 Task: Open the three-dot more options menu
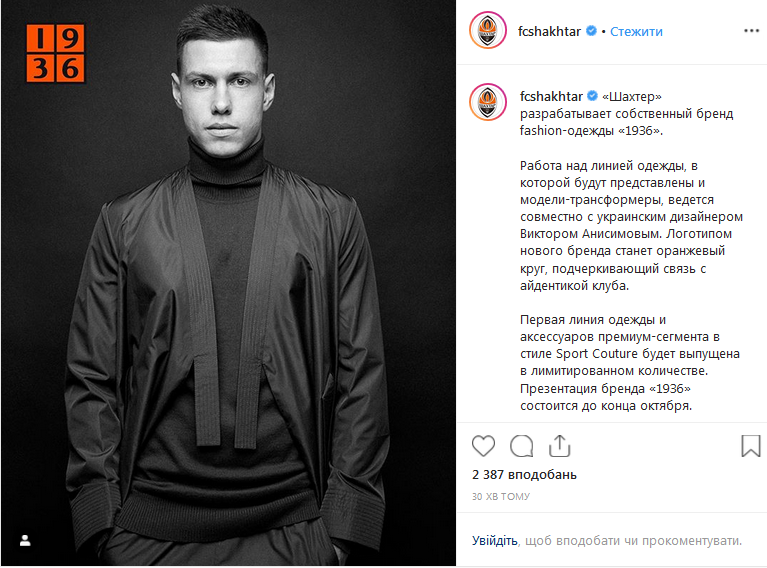[751, 31]
